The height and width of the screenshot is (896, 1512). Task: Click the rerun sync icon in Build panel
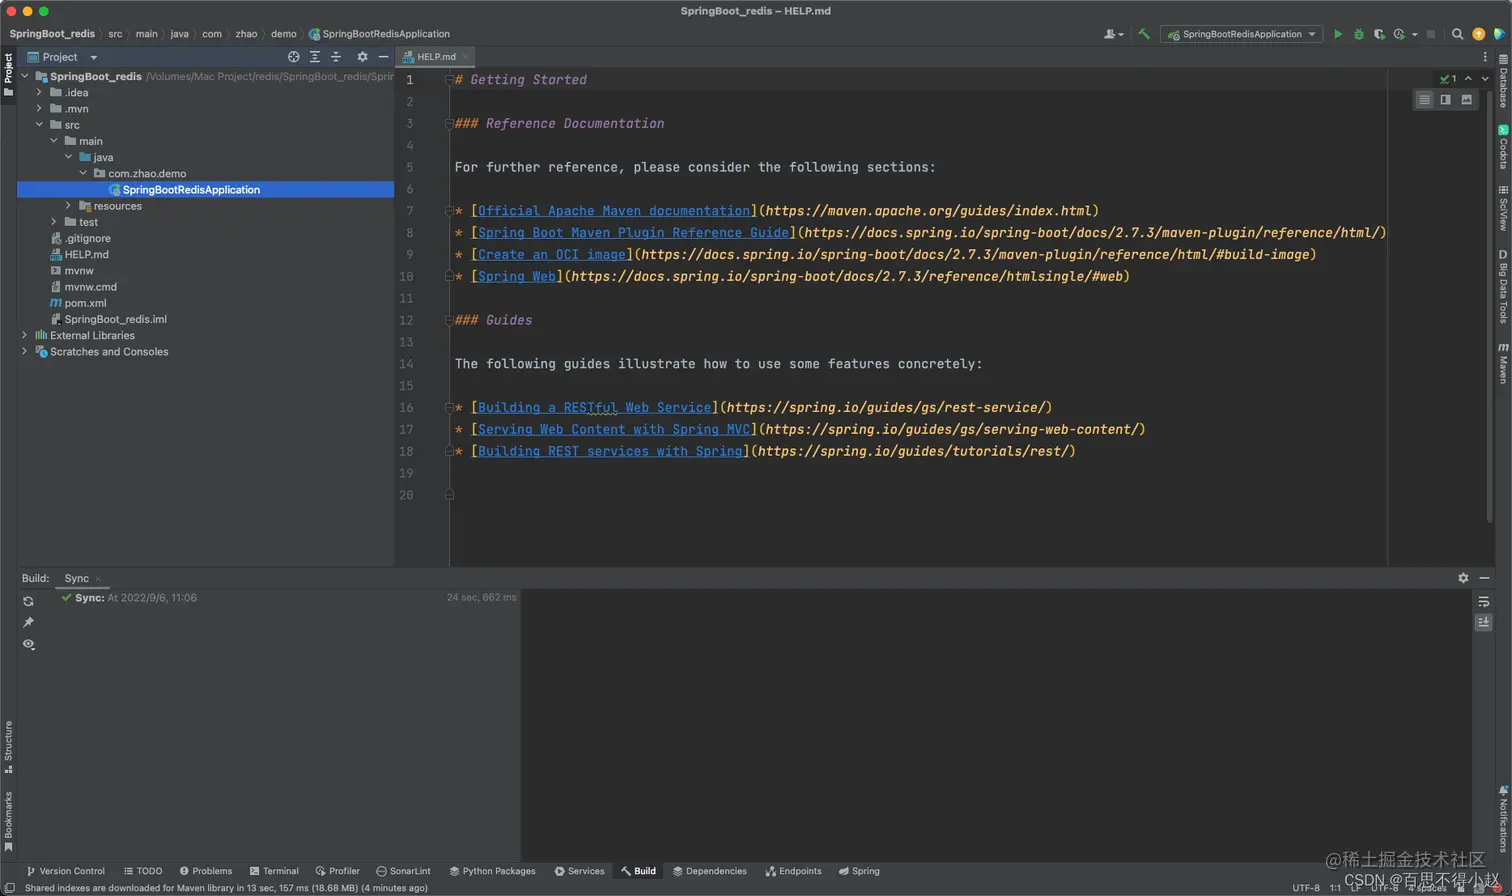coord(28,601)
